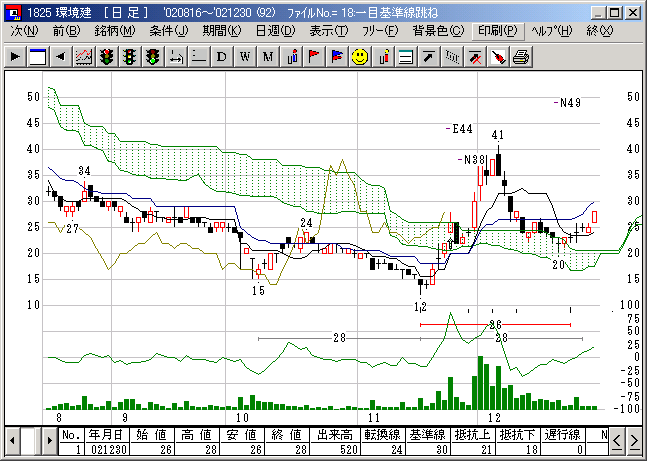Open the ヘルプ(H) menu

tap(552, 31)
